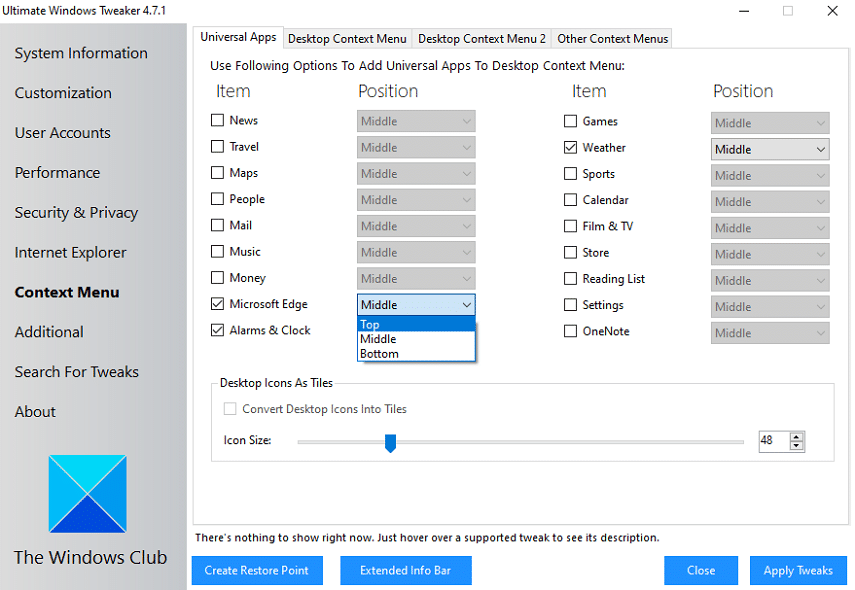The image size is (855, 590).
Task: Select Top from the position list
Action: 416,324
